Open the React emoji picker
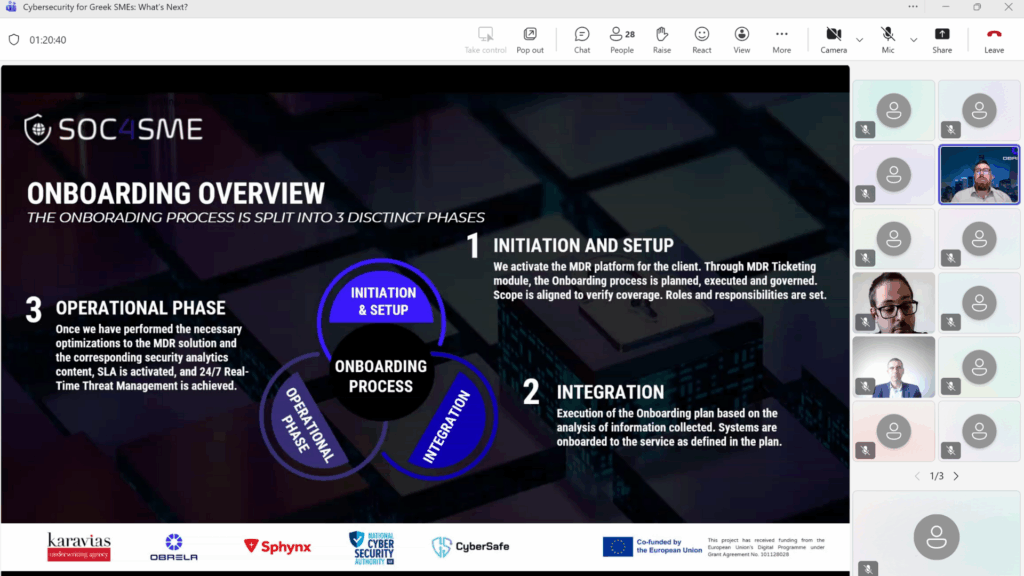Screen dimensions: 1024x576 point(702,39)
